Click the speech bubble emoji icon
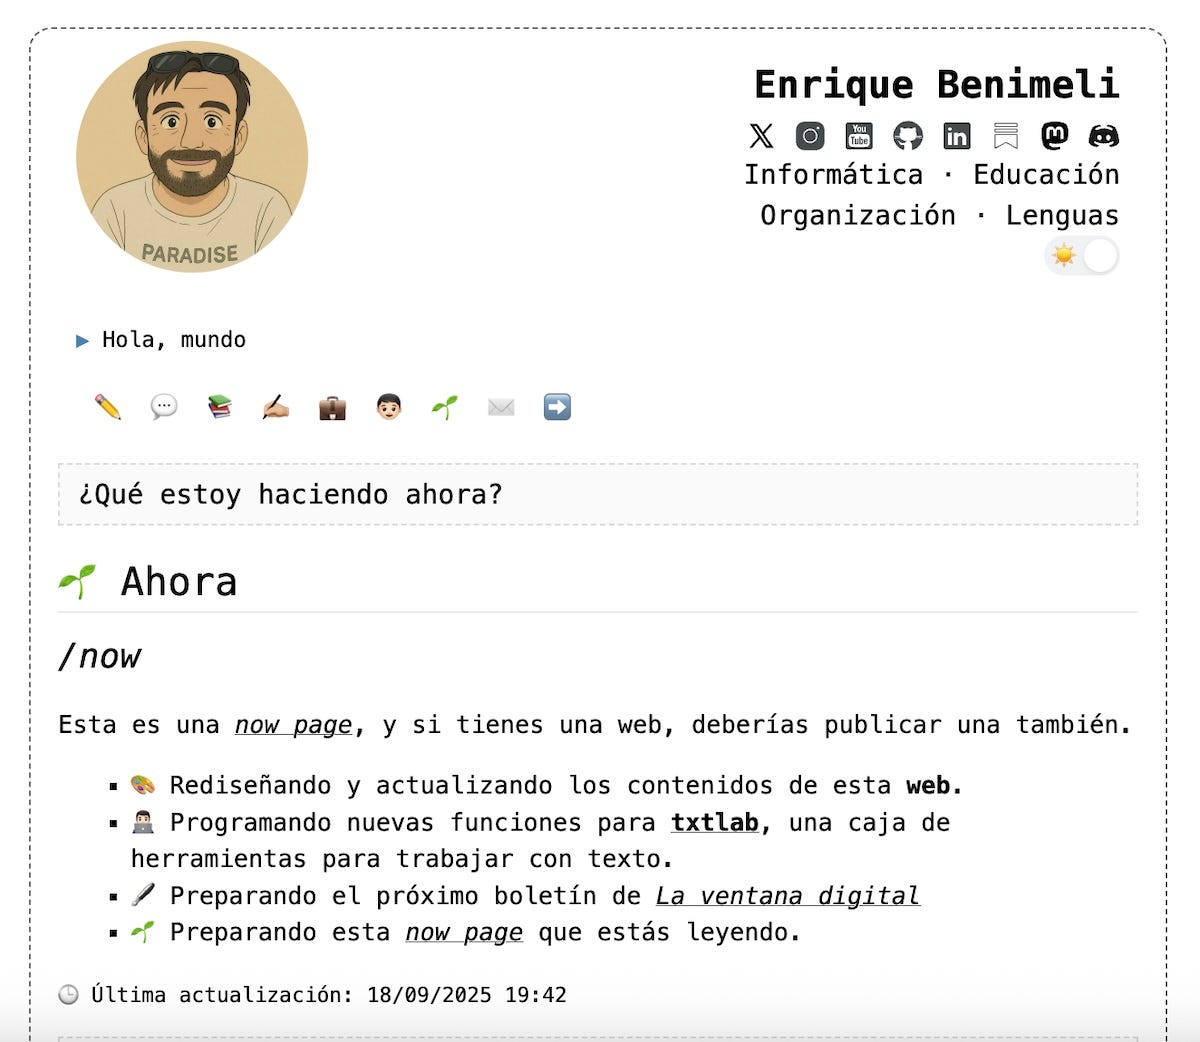Viewport: 1200px width, 1042px height. coord(164,407)
